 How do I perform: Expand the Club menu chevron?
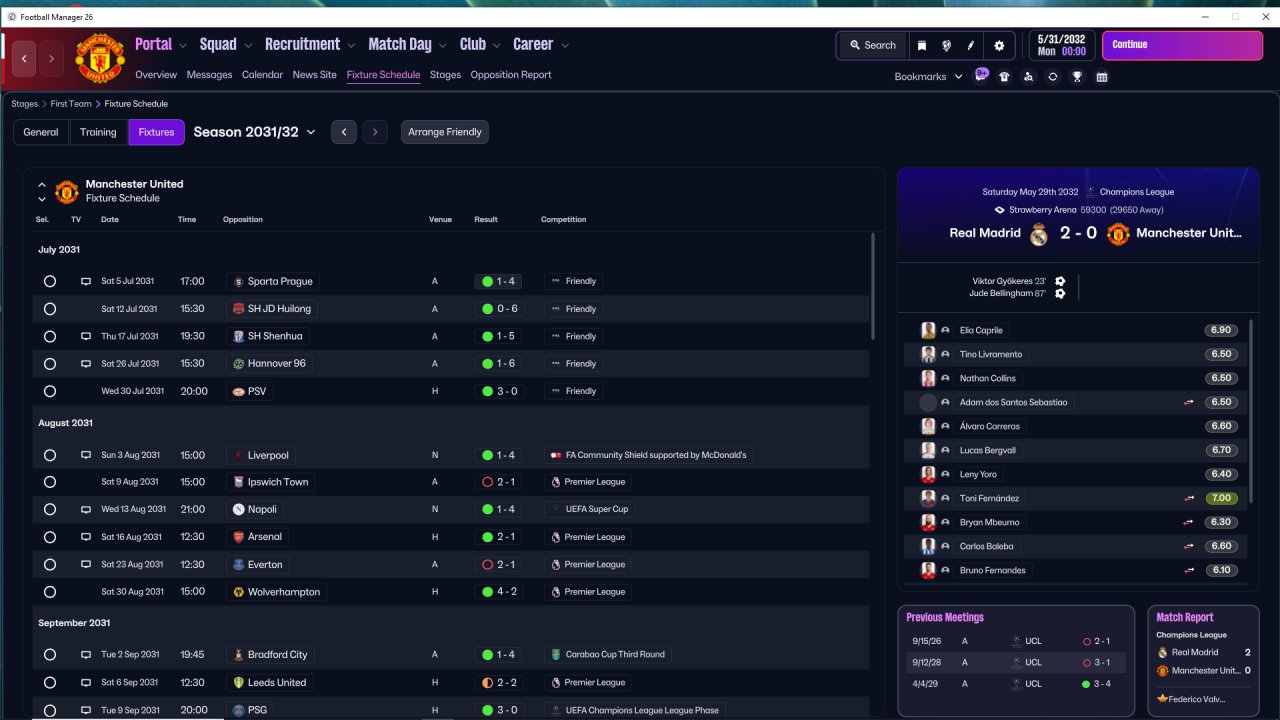pos(496,46)
